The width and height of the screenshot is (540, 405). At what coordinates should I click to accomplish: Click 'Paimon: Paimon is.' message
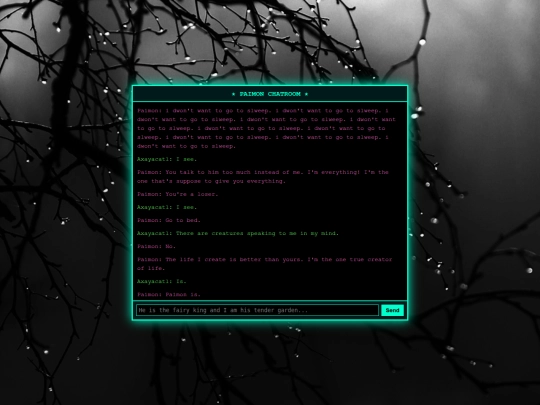(169, 295)
